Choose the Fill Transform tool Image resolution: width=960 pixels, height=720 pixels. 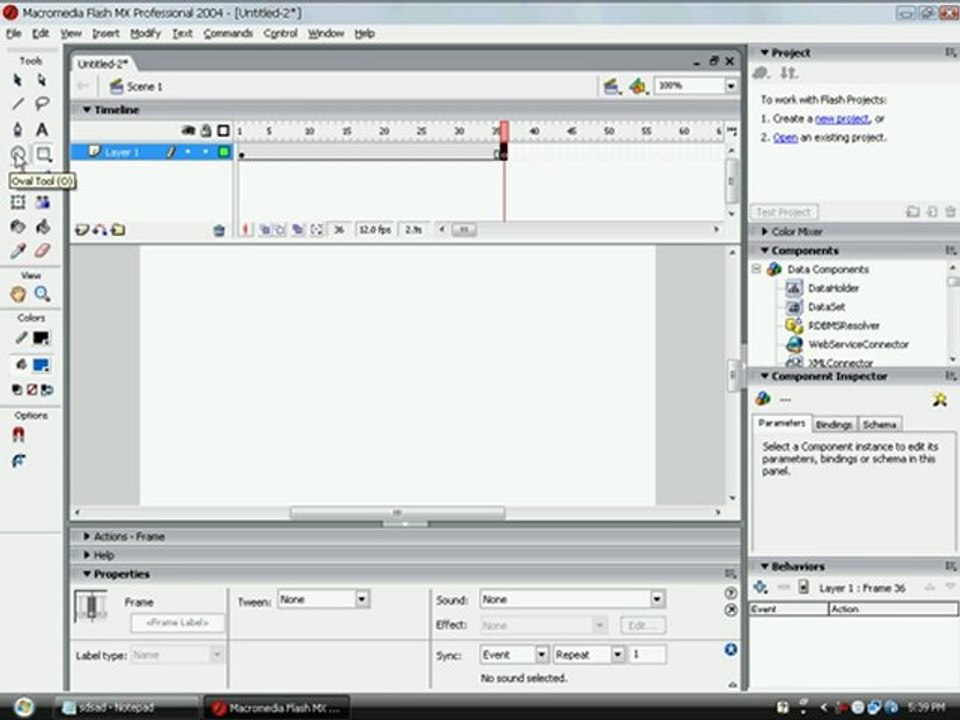42,202
